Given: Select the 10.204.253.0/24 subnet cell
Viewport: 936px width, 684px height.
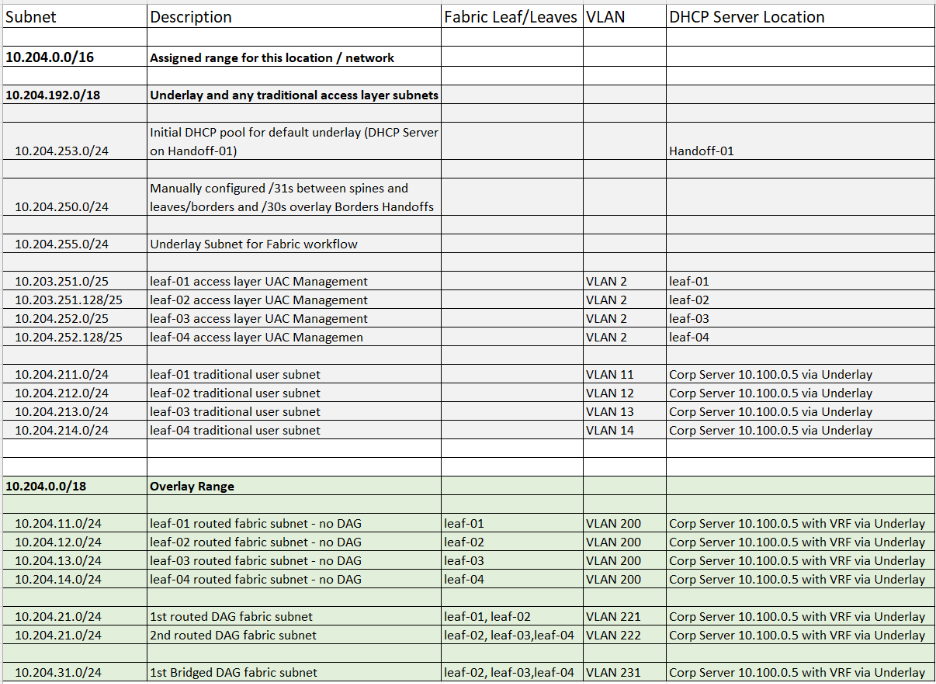Looking at the screenshot, I should pos(75,141).
